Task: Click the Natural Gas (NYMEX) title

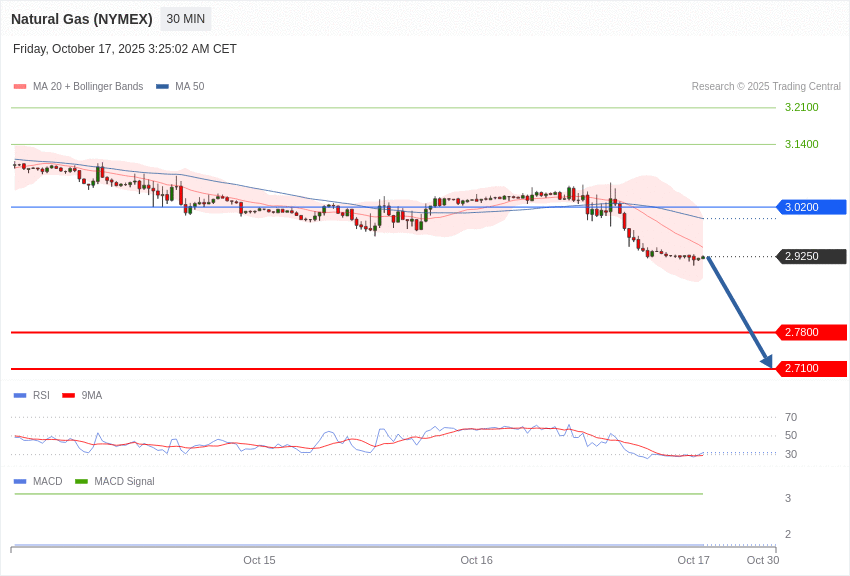Action: point(82,19)
